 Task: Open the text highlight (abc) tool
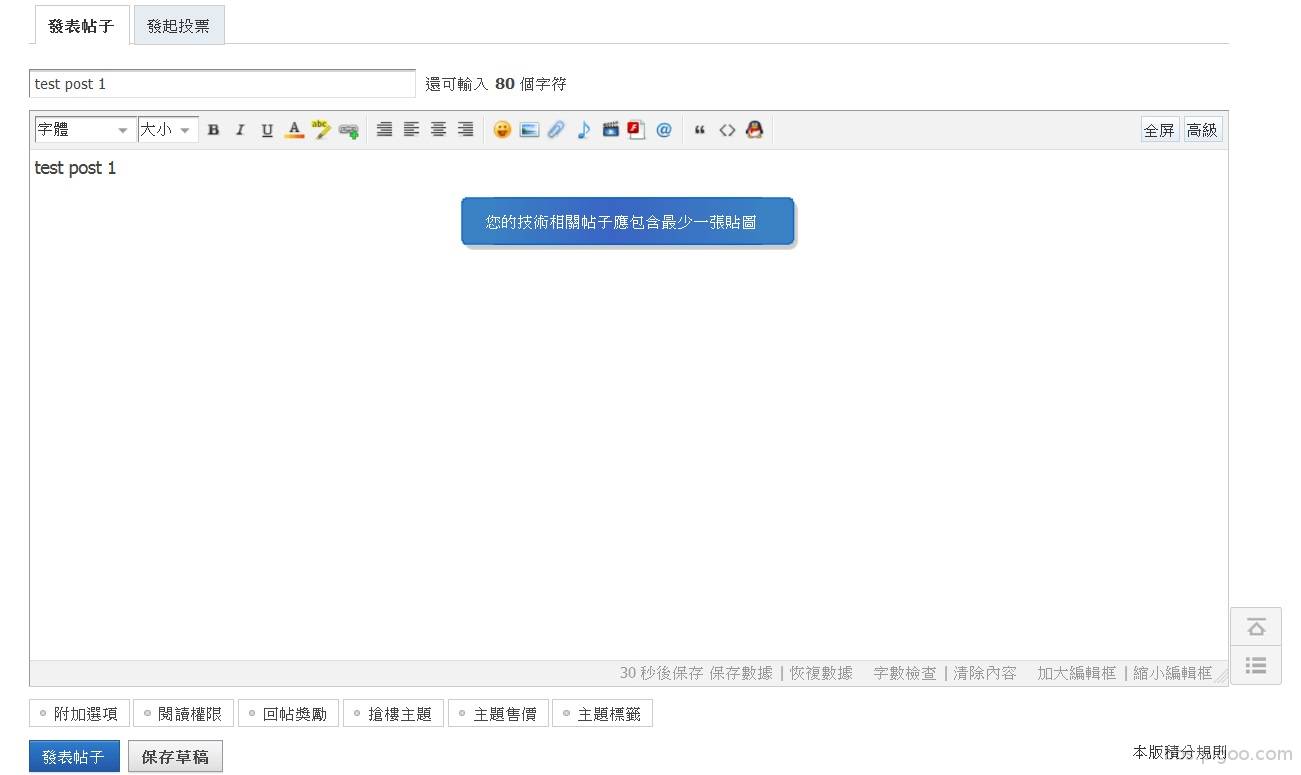[321, 130]
